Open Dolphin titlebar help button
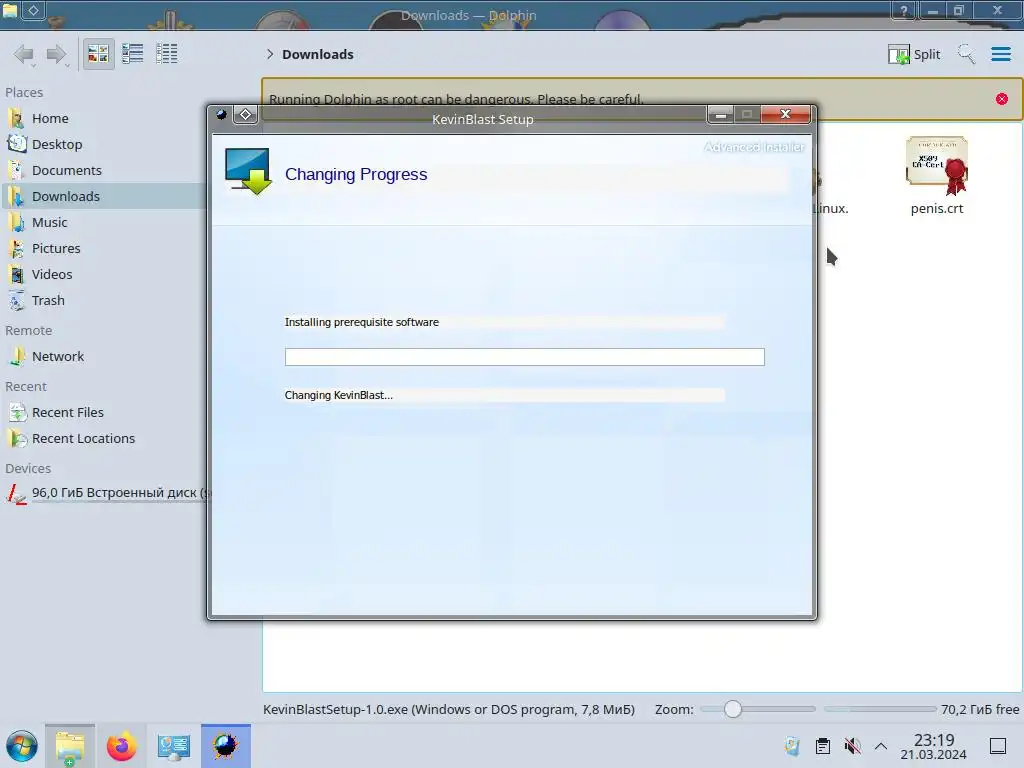 904,10
